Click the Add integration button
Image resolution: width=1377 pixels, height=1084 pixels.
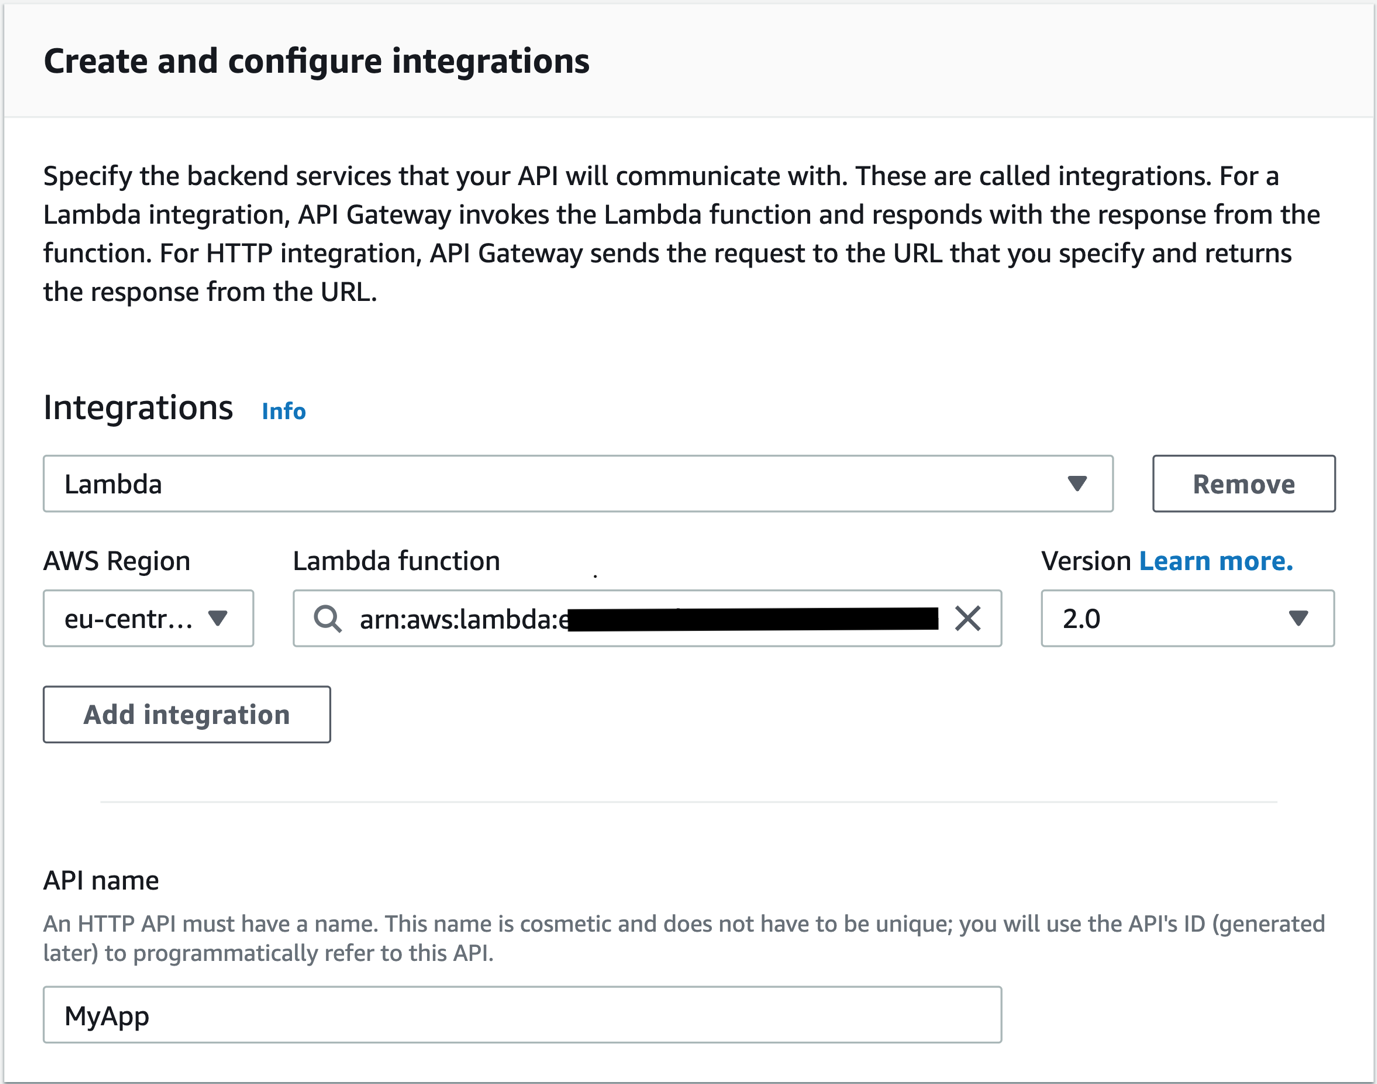pyautogui.click(x=186, y=714)
